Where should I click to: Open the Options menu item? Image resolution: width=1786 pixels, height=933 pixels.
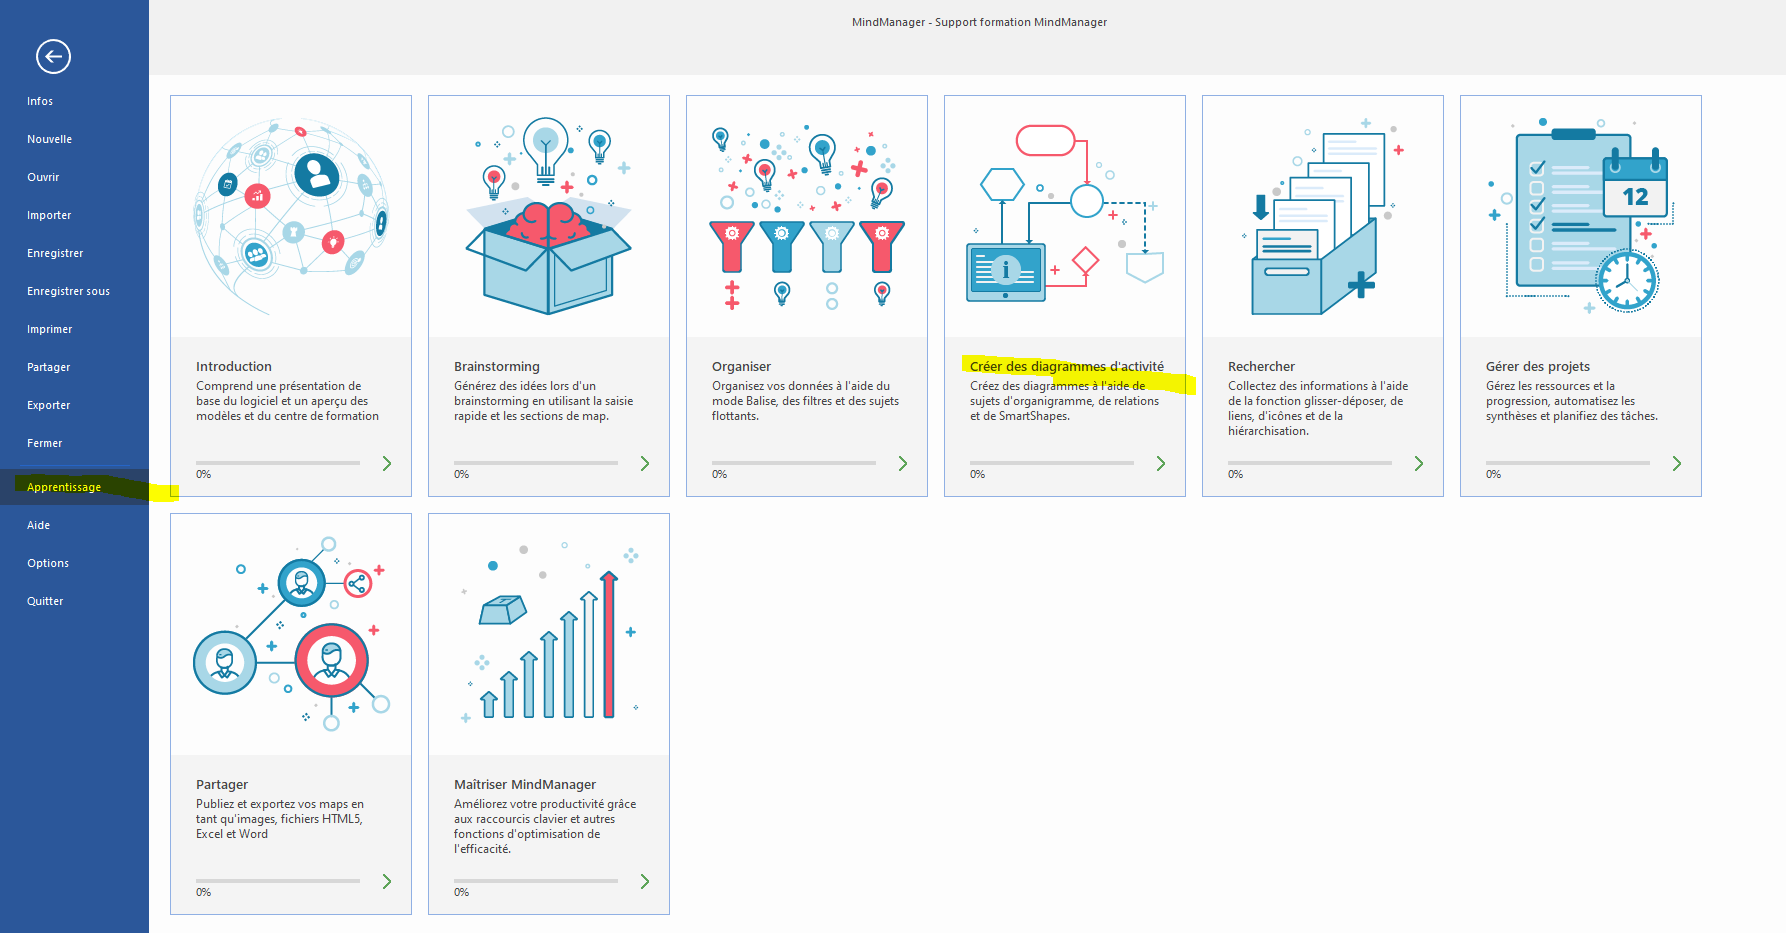coord(48,563)
